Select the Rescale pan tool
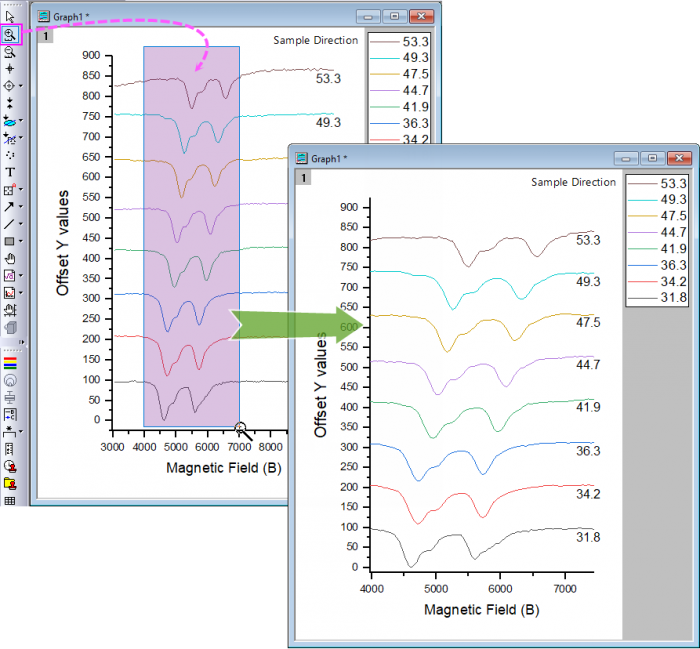This screenshot has height=649, width=700. pyautogui.click(x=10, y=310)
